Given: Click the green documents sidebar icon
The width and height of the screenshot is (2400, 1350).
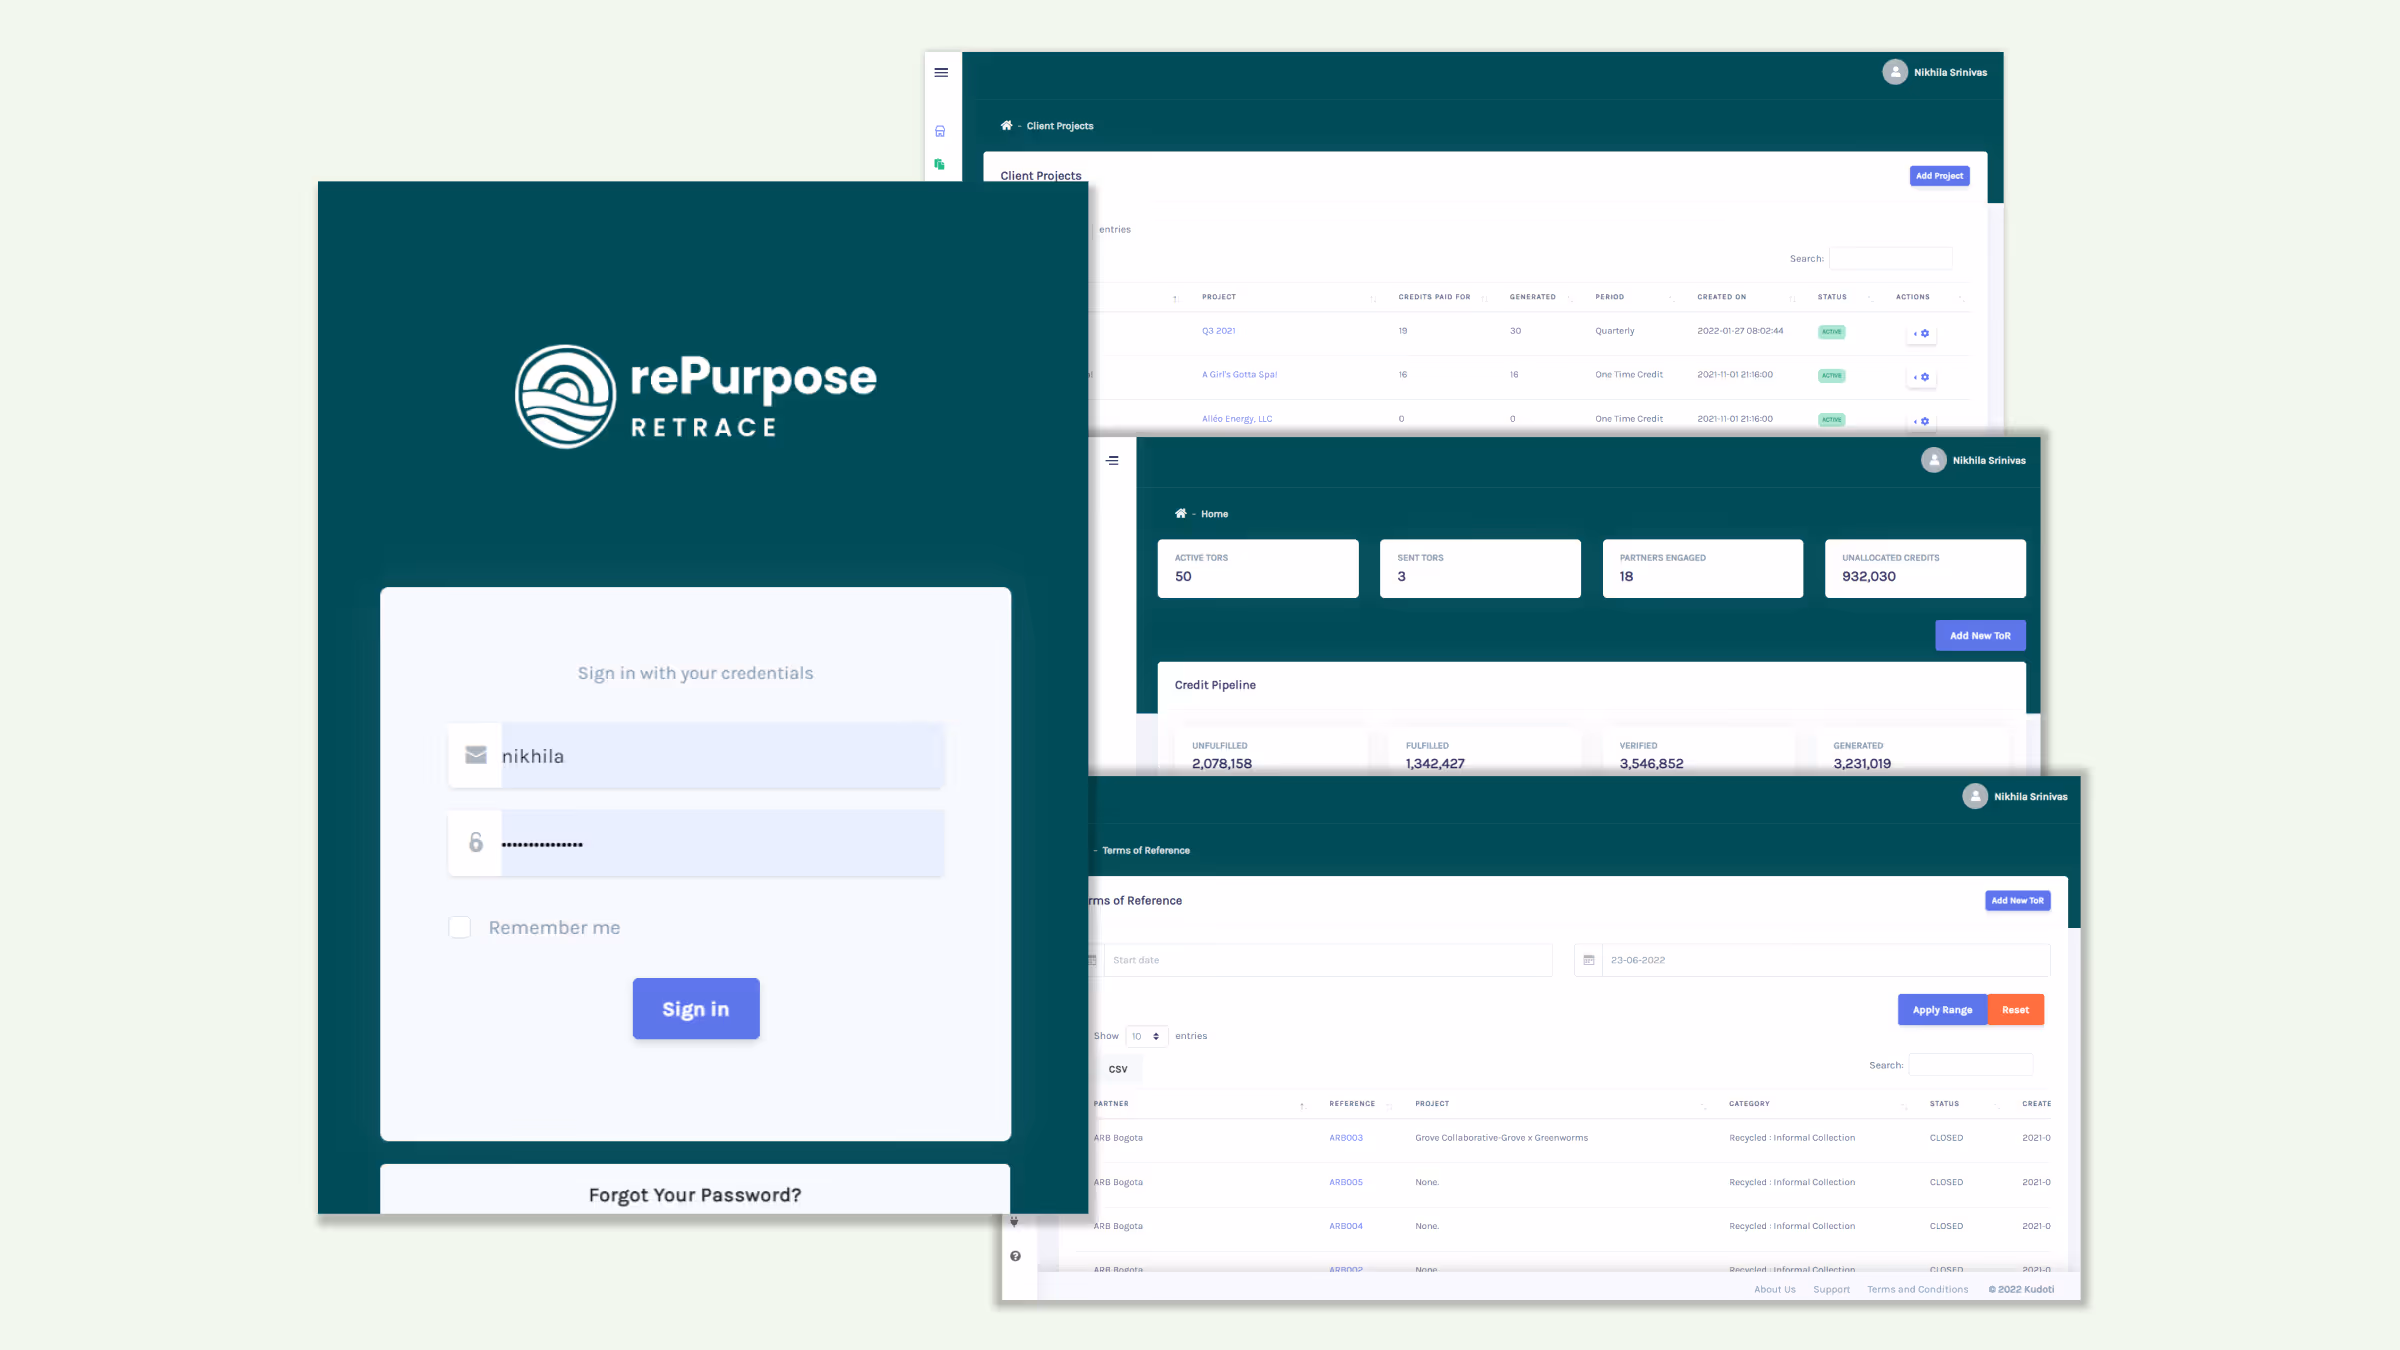Looking at the screenshot, I should pos(939,164).
